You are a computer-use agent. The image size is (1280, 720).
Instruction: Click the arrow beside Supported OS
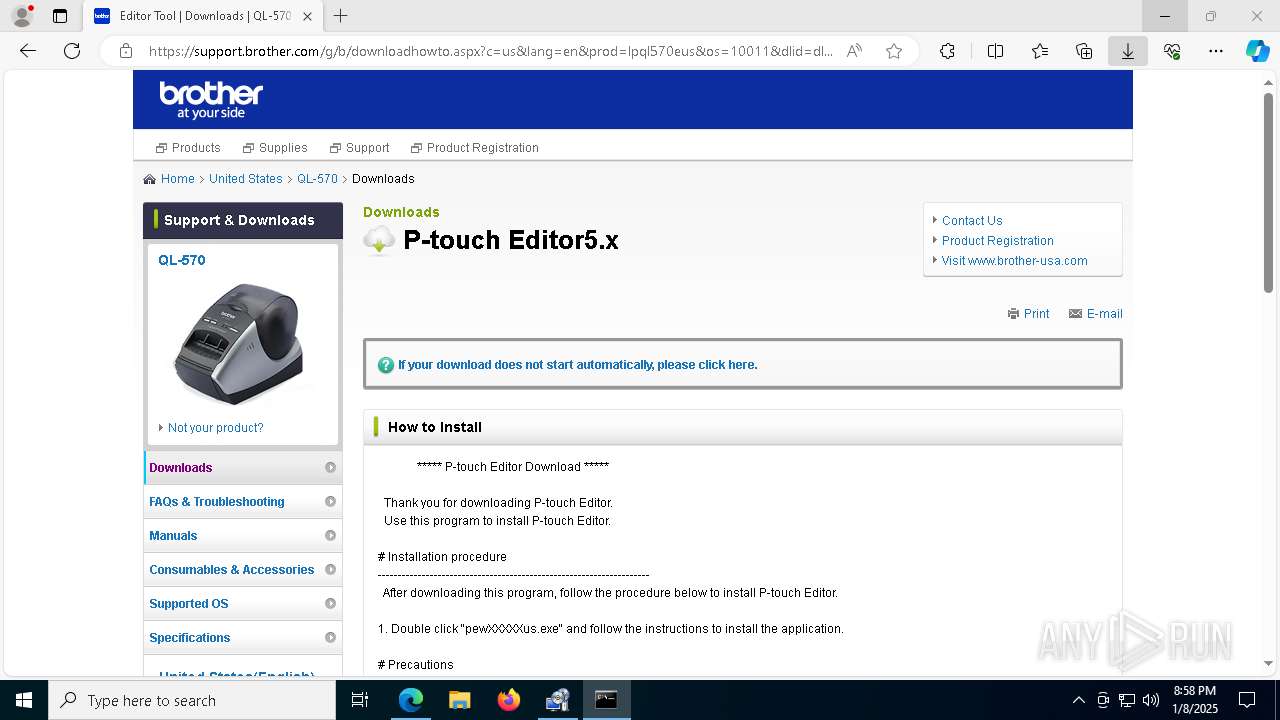coord(330,604)
